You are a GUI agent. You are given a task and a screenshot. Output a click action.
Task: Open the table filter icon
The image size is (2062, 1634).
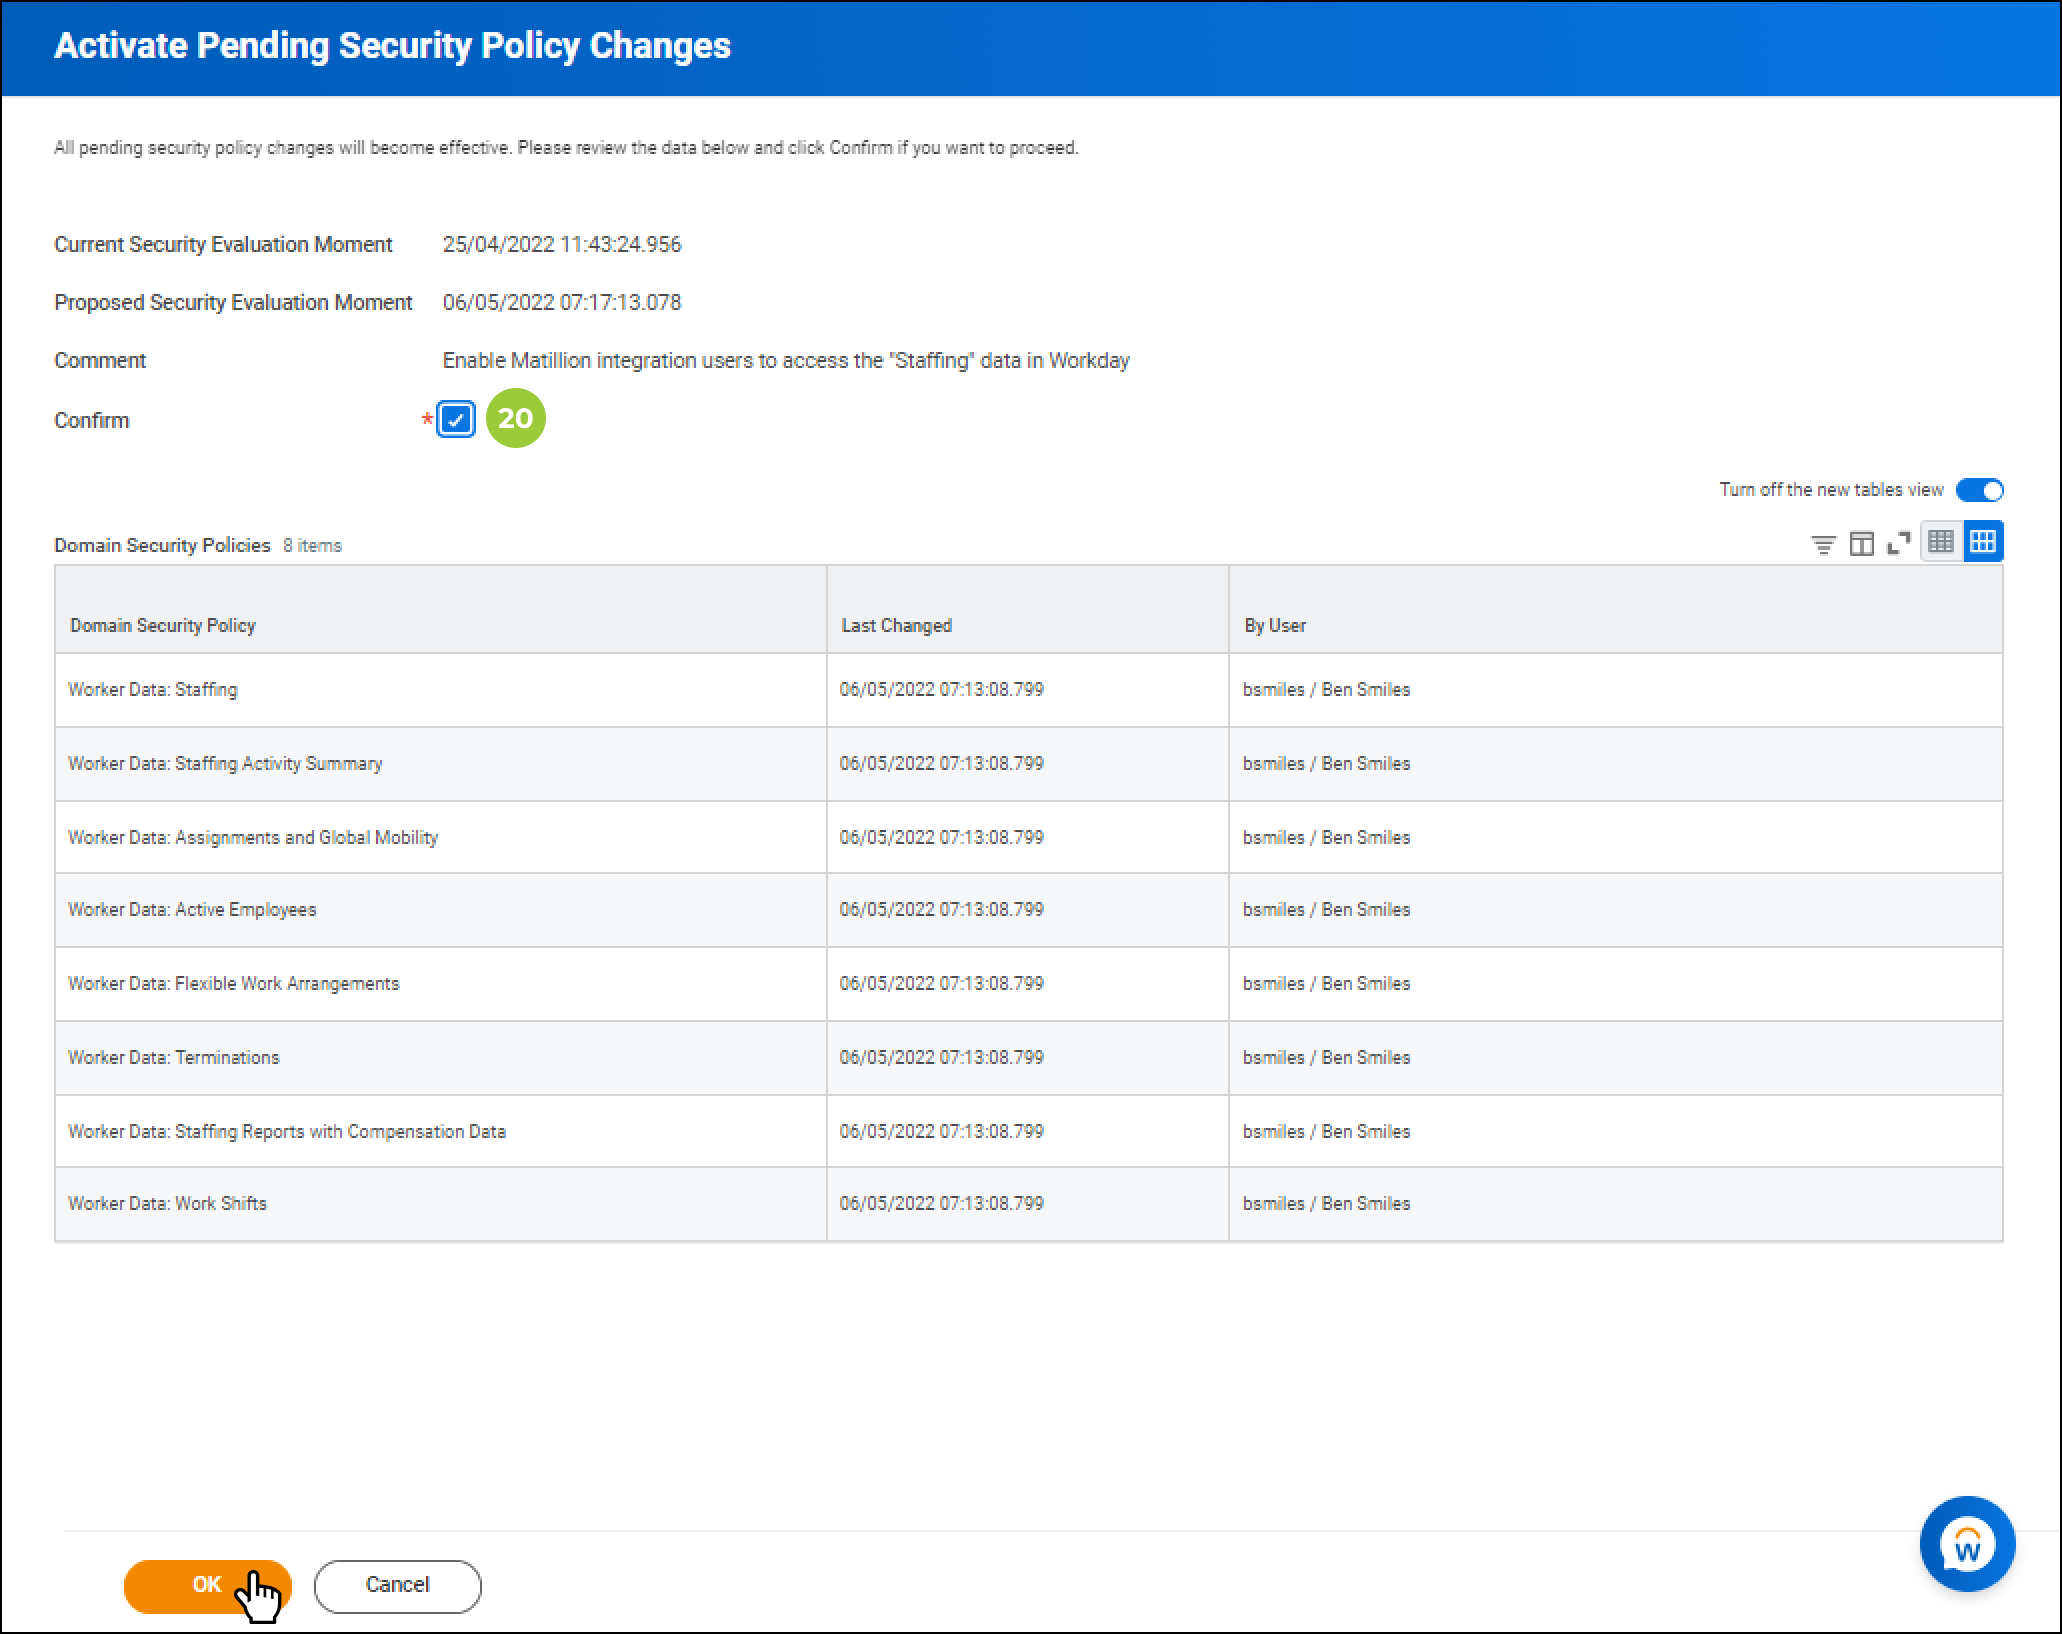[1823, 544]
